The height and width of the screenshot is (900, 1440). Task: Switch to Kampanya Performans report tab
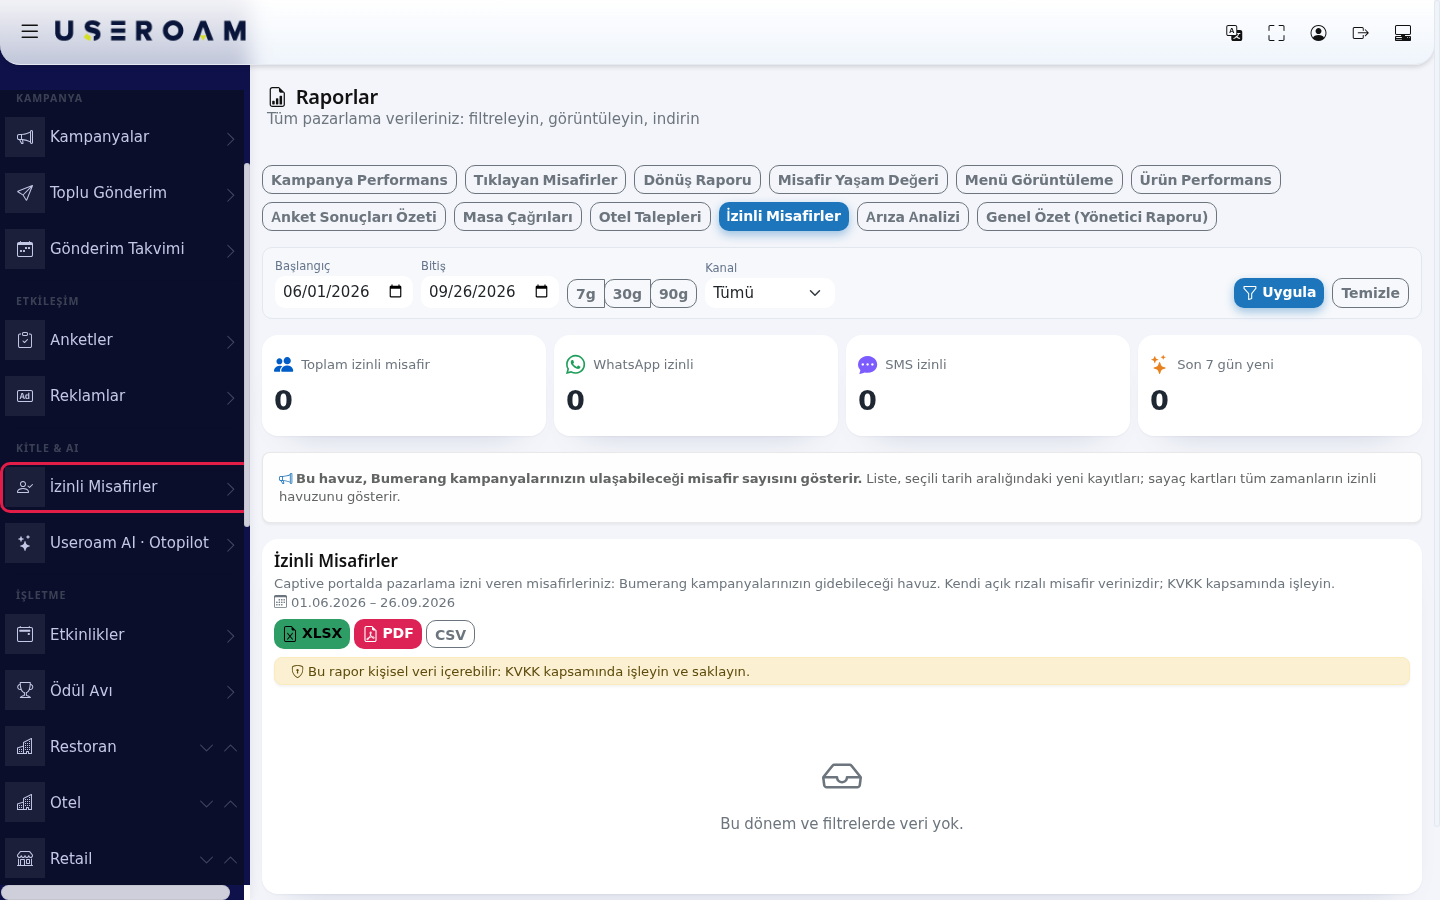coord(359,180)
